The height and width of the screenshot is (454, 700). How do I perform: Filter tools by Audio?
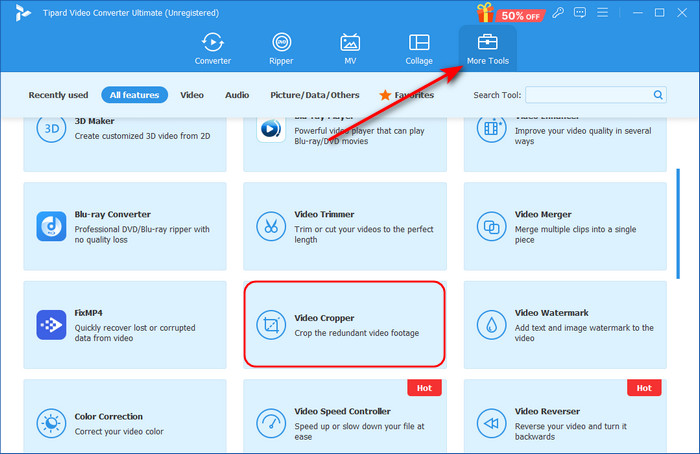237,95
